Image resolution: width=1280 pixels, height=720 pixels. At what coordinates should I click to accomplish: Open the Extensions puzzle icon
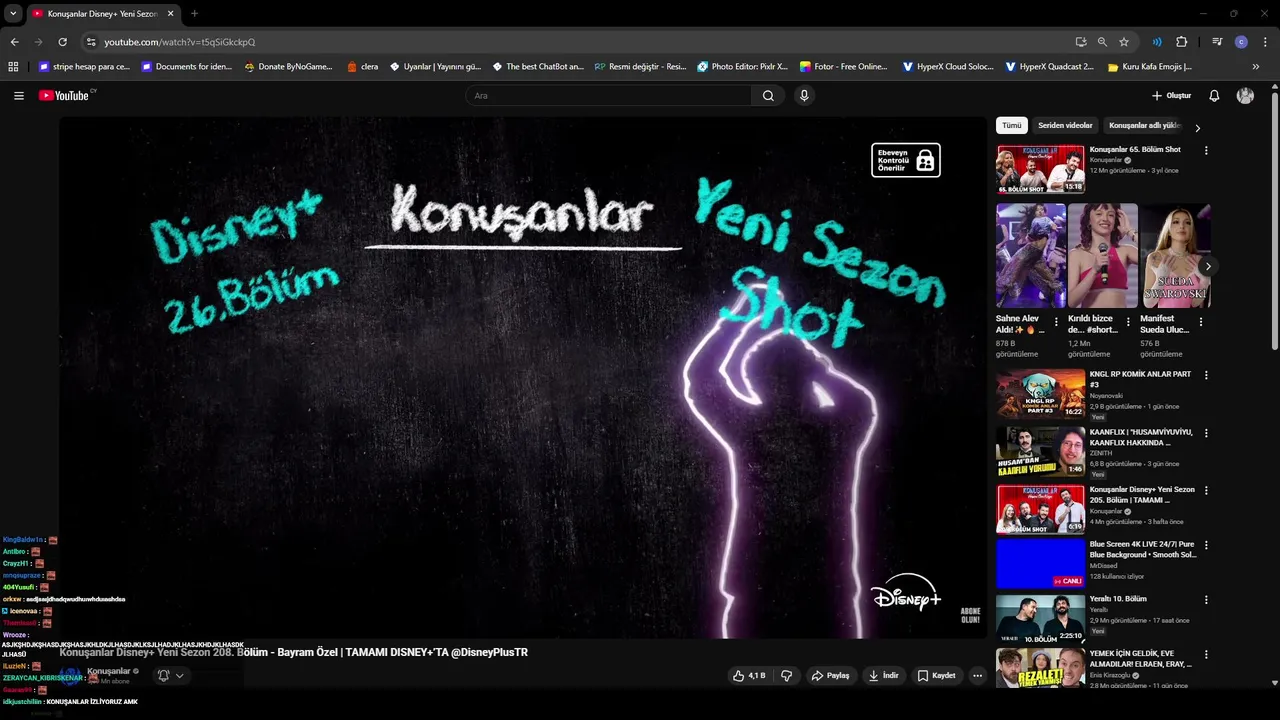click(x=1182, y=42)
